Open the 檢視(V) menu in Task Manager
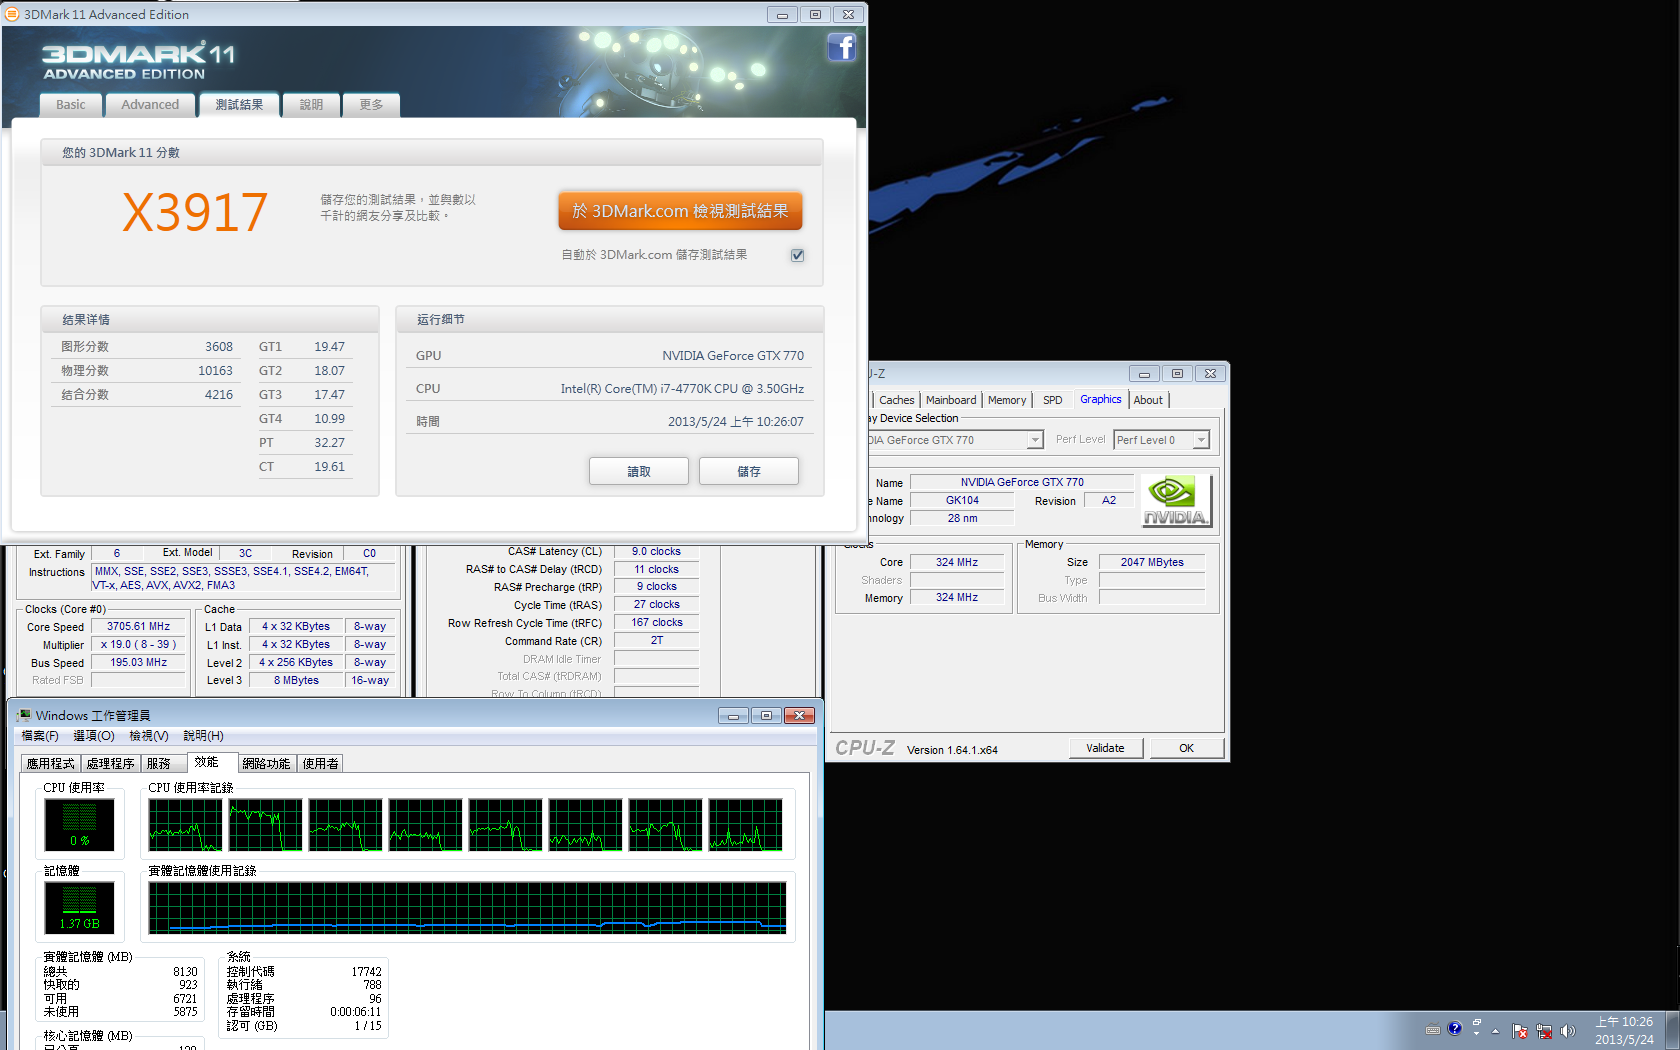Viewport: 1680px width, 1050px height. point(148,736)
